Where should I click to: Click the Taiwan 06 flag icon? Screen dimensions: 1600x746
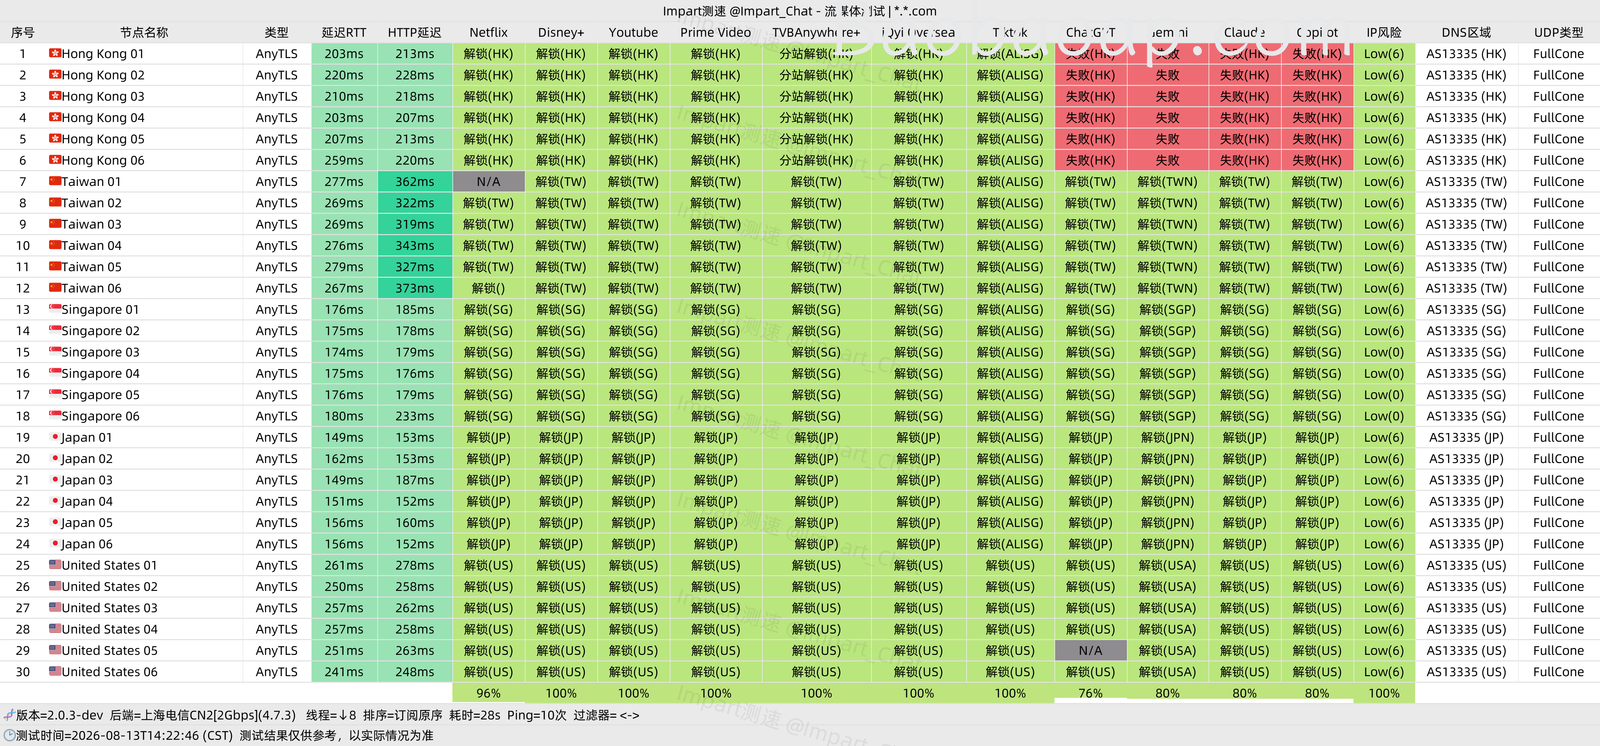pyautogui.click(x=55, y=288)
